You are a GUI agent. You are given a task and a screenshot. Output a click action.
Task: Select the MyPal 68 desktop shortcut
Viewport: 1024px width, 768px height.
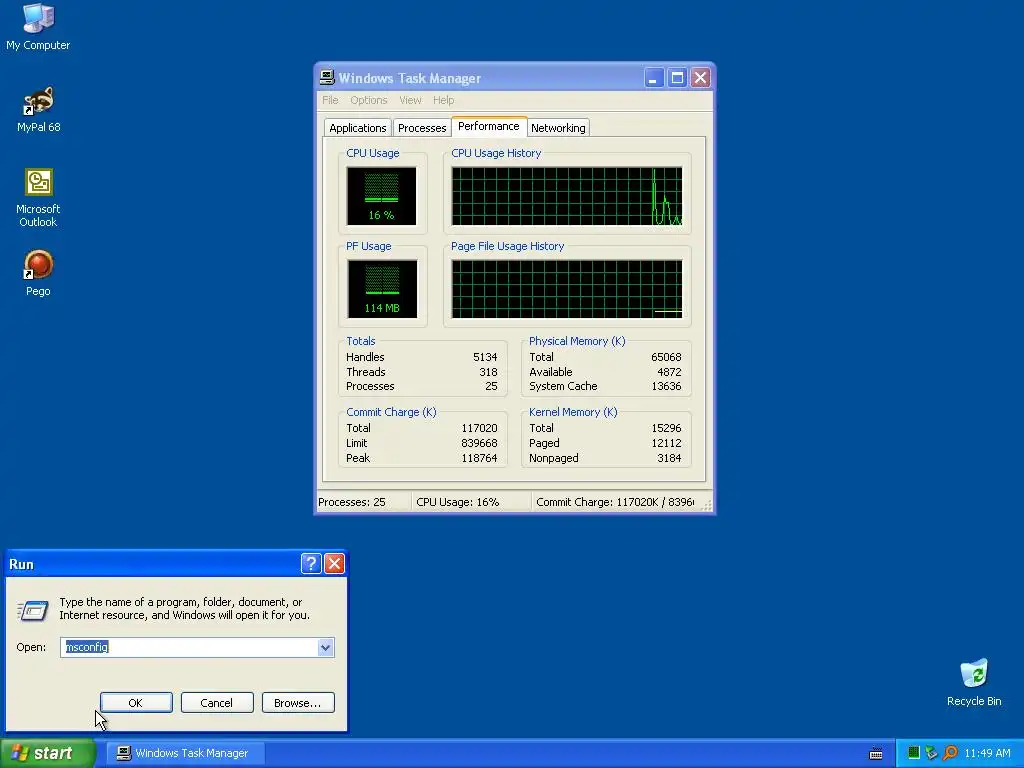[39, 109]
